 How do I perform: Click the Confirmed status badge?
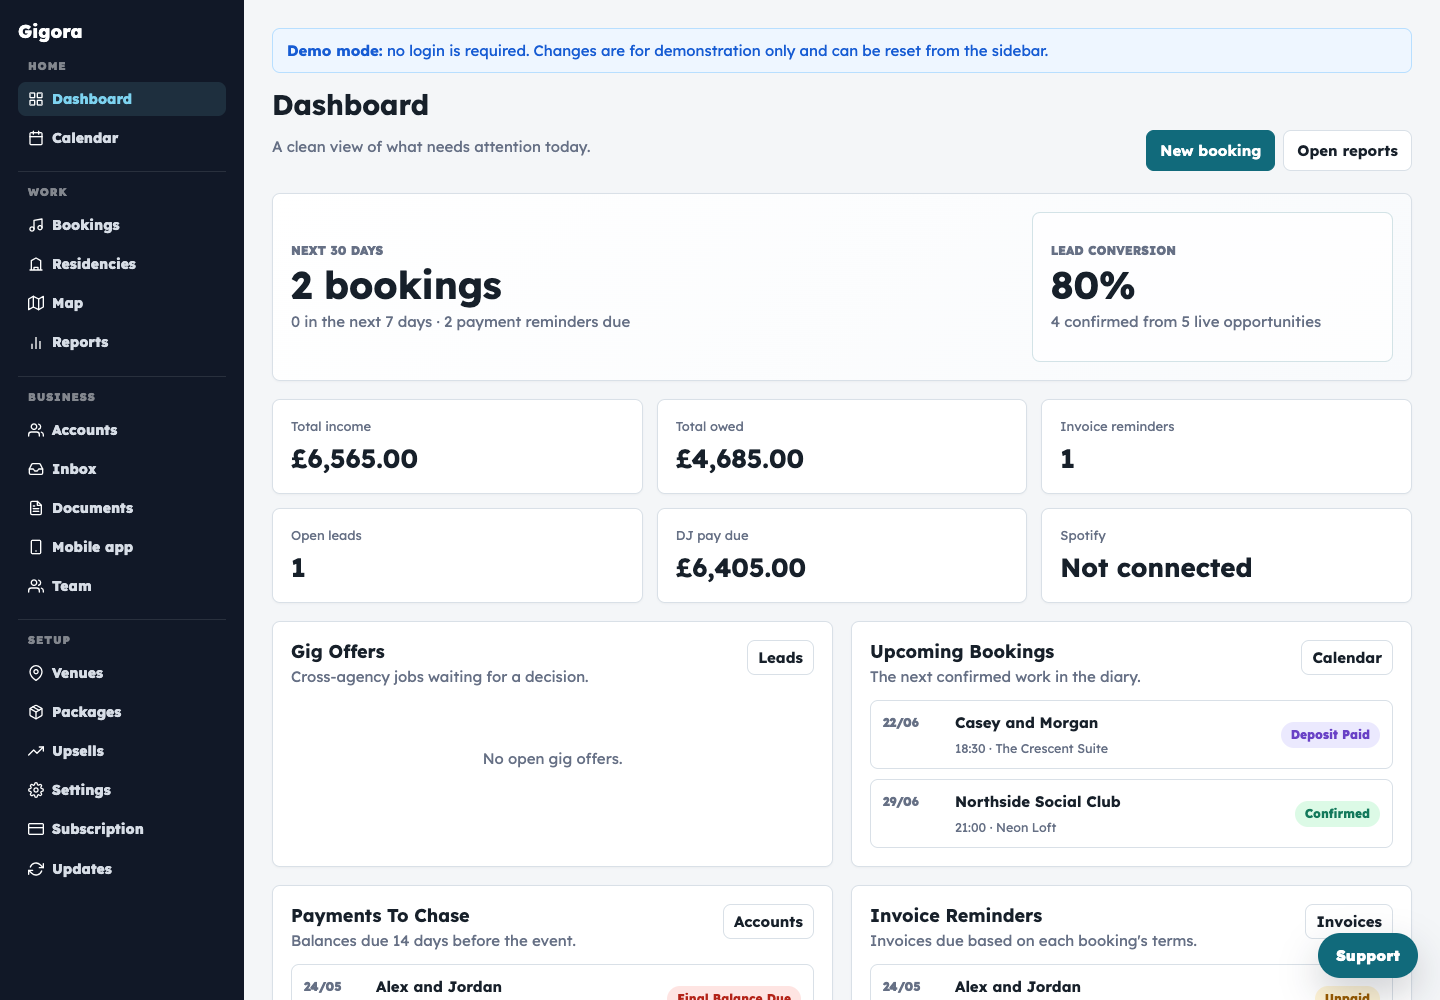click(x=1337, y=814)
